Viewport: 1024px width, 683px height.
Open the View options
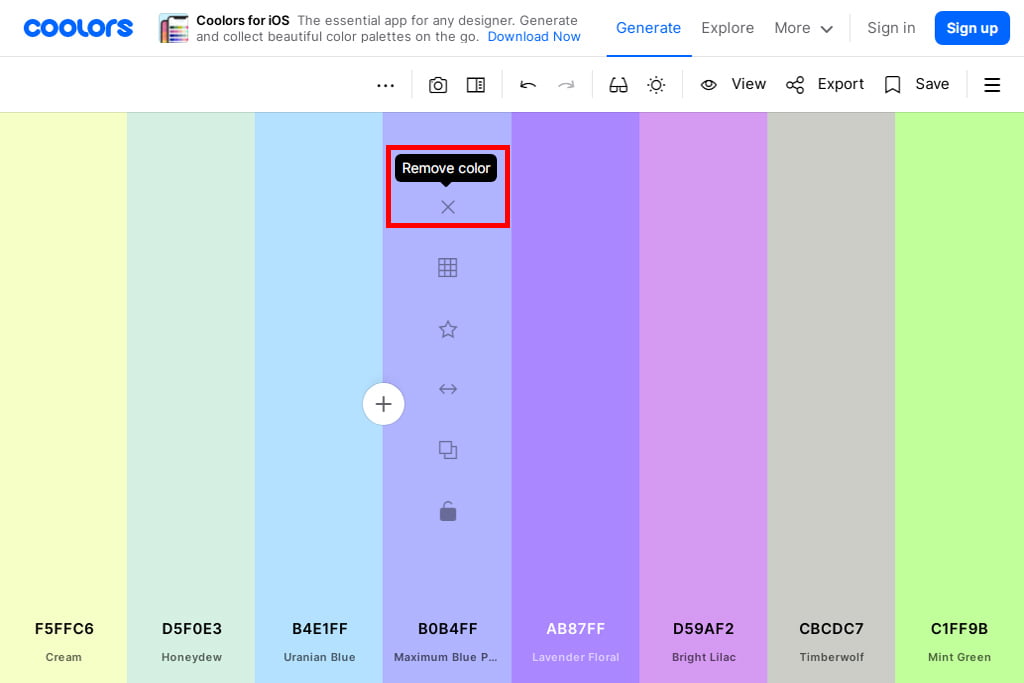click(733, 84)
